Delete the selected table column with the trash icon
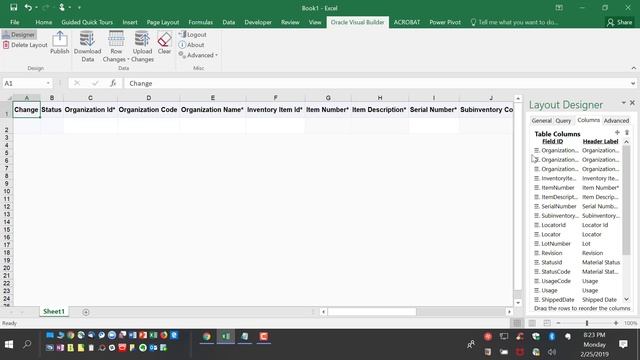Viewport: 640px width, 360px height. [x=627, y=133]
